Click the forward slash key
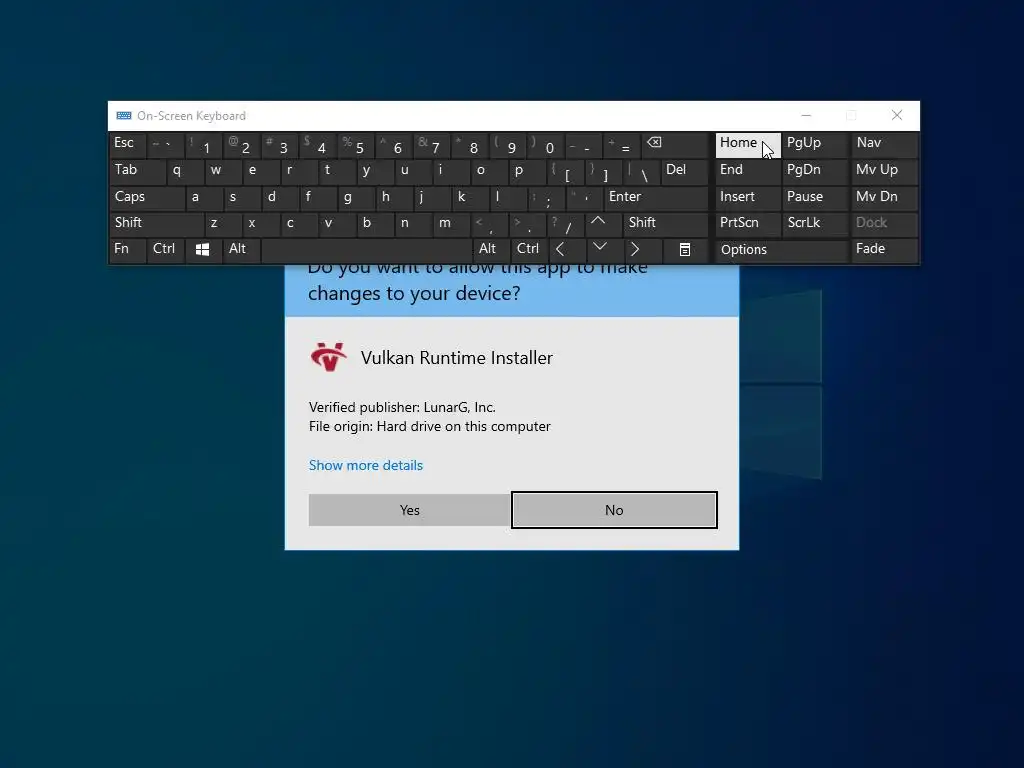 564,223
